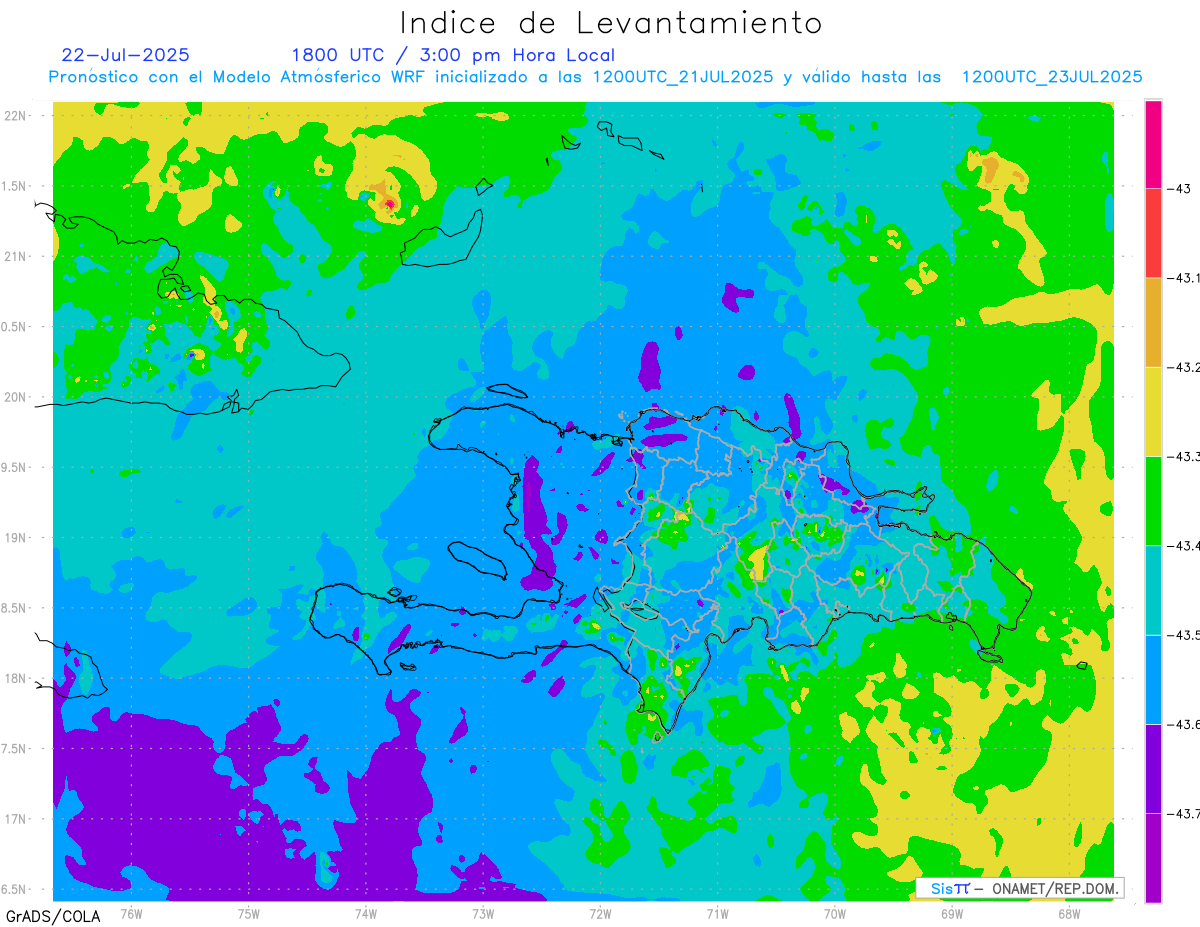Click the '70W' longitude label
Screen dimensions: 1200x927
[x=834, y=913]
